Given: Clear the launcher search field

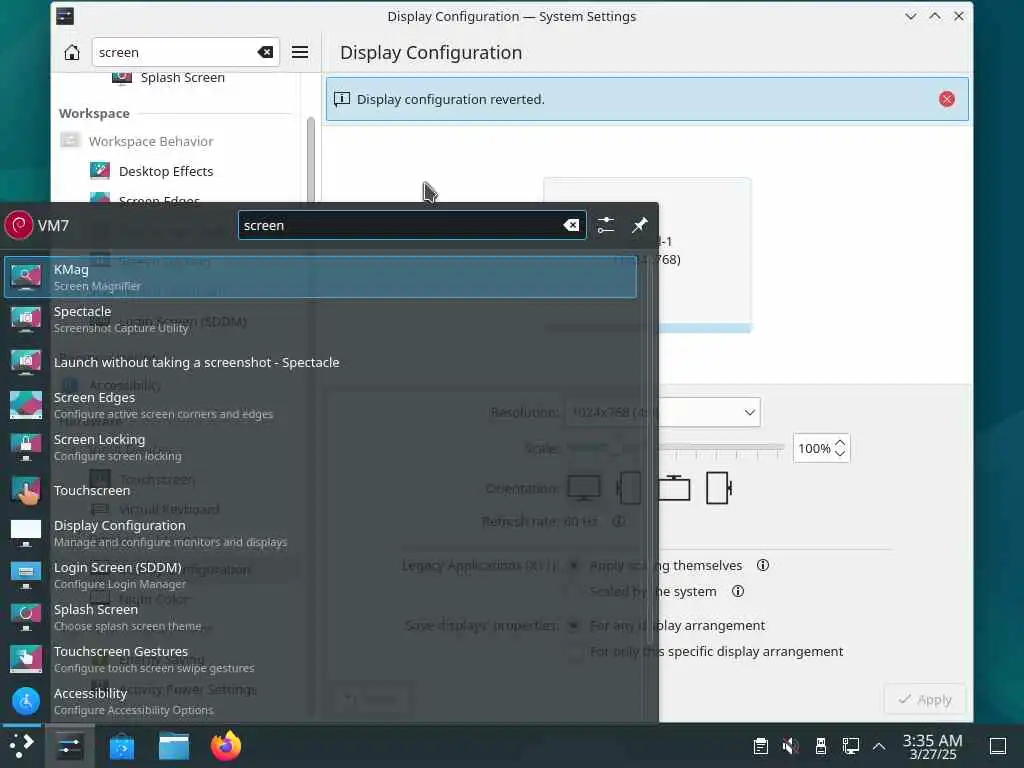Looking at the screenshot, I should click(571, 225).
